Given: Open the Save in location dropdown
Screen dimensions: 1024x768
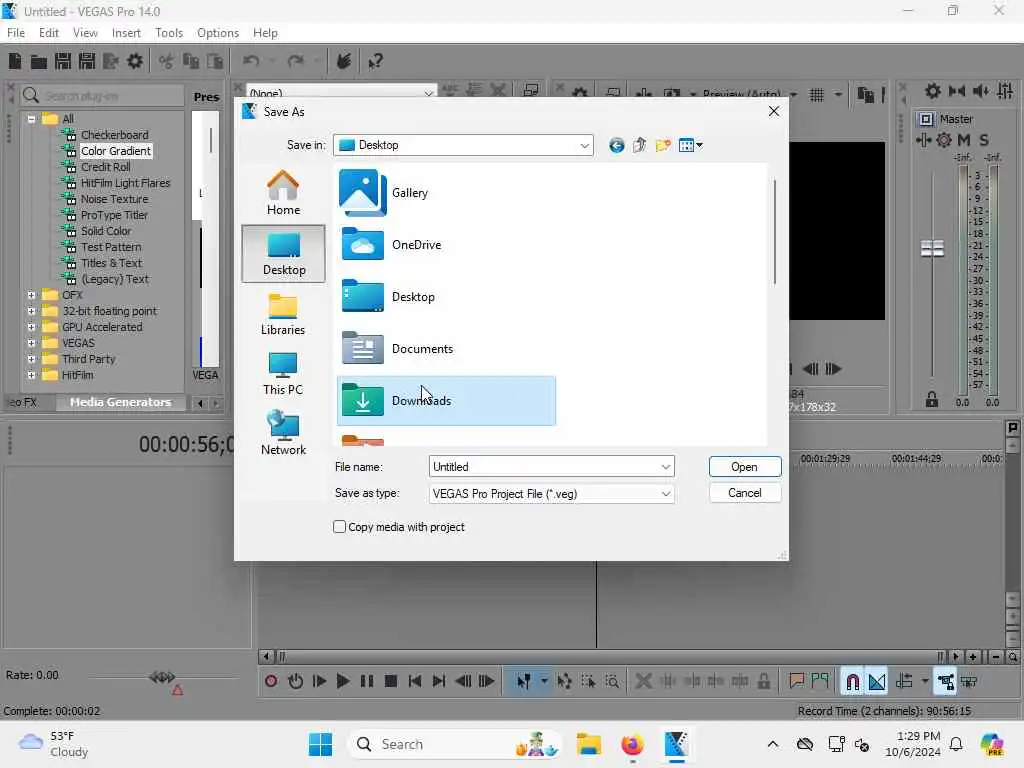Looking at the screenshot, I should point(584,145).
